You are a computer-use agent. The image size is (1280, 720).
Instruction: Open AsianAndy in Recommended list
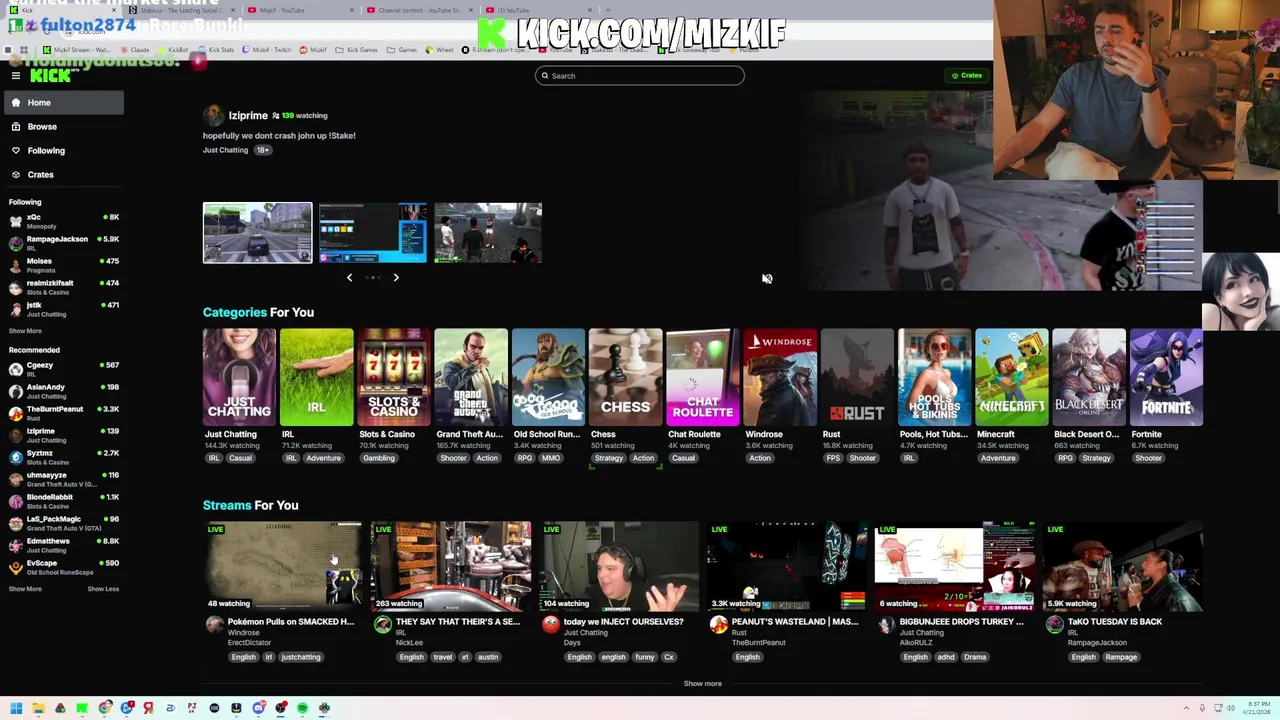coord(64,391)
